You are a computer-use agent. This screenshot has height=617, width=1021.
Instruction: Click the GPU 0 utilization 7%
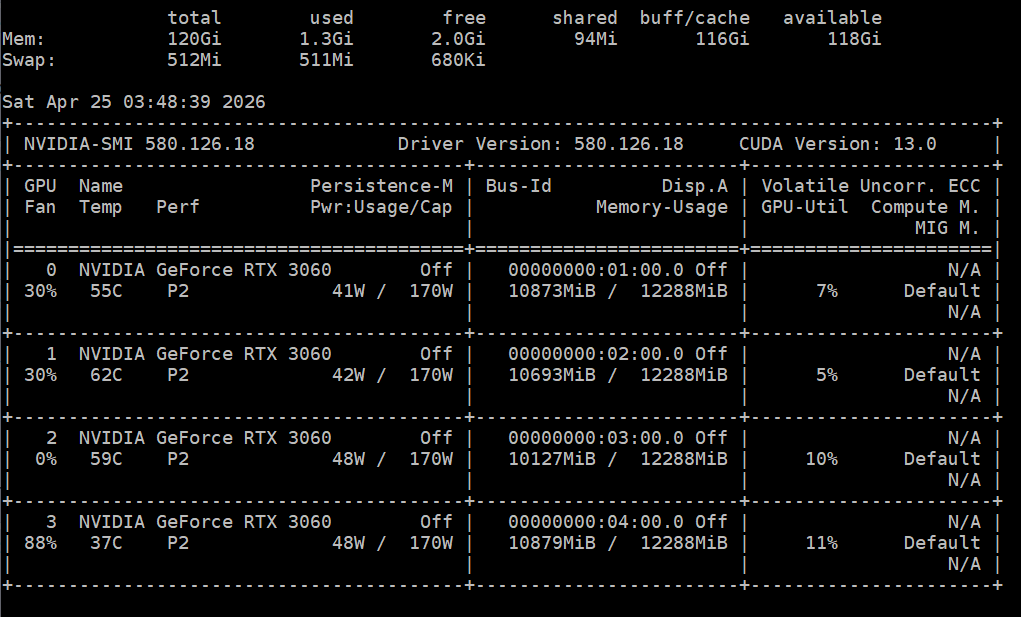coord(826,291)
